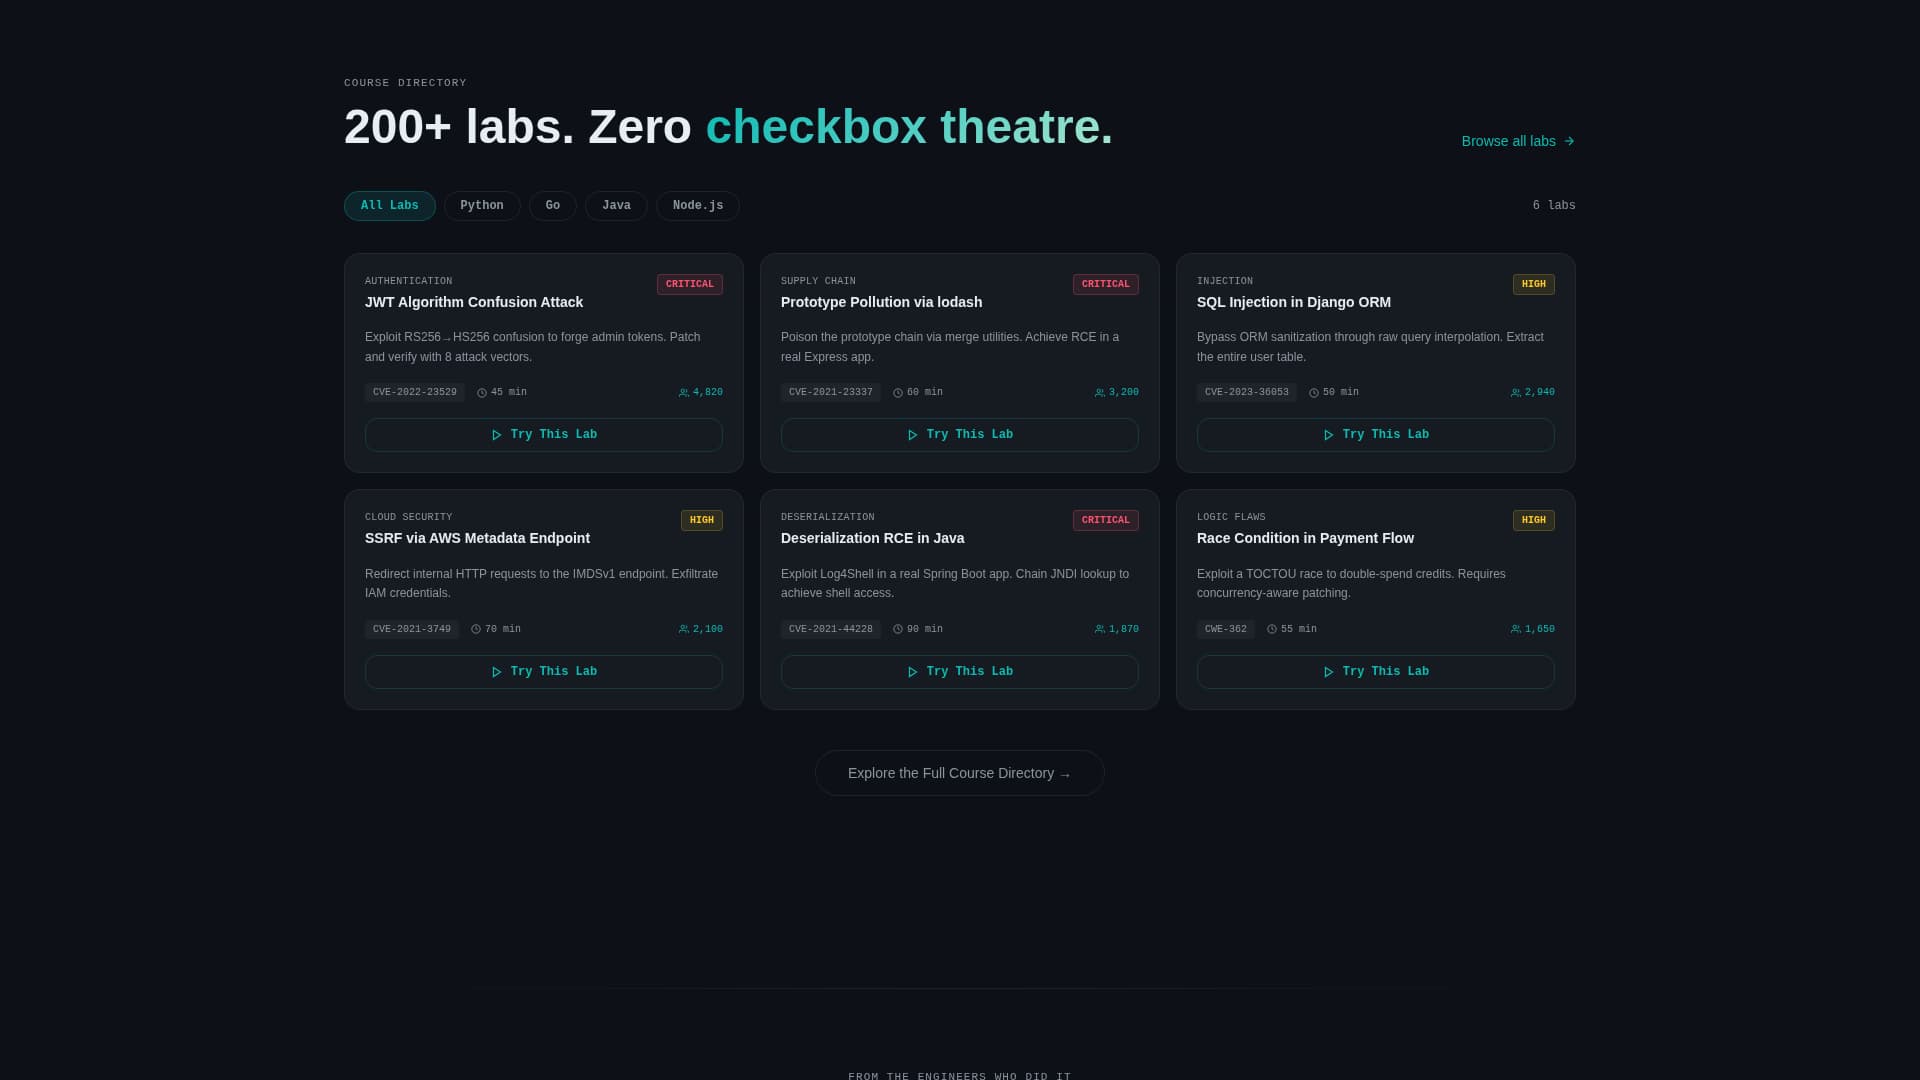Try the Race Condition in Payment lab
The image size is (1920, 1080).
point(1376,672)
